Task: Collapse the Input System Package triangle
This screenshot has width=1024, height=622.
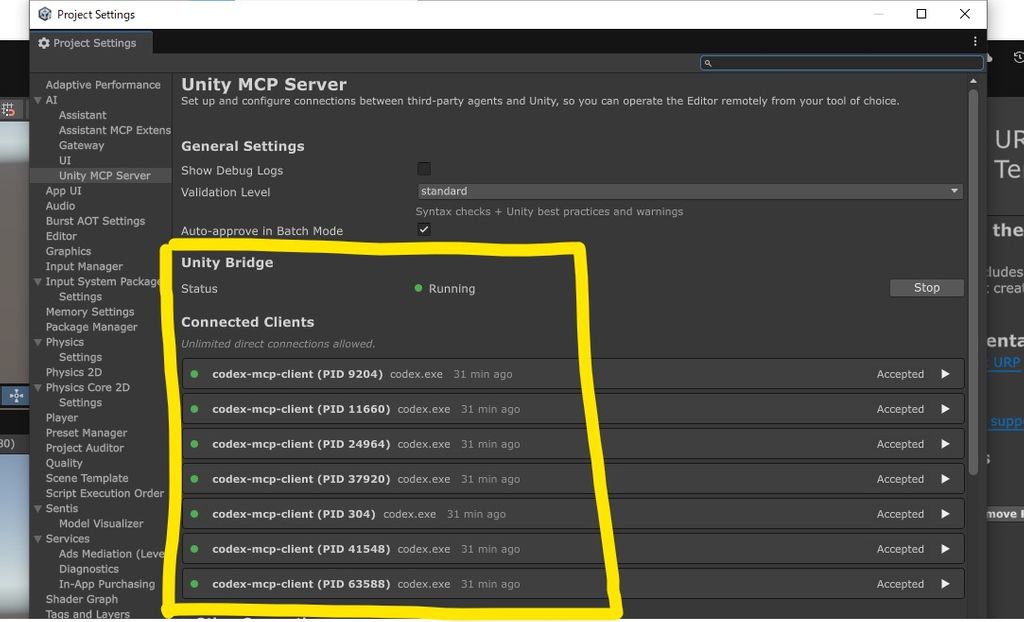Action: pos(38,282)
